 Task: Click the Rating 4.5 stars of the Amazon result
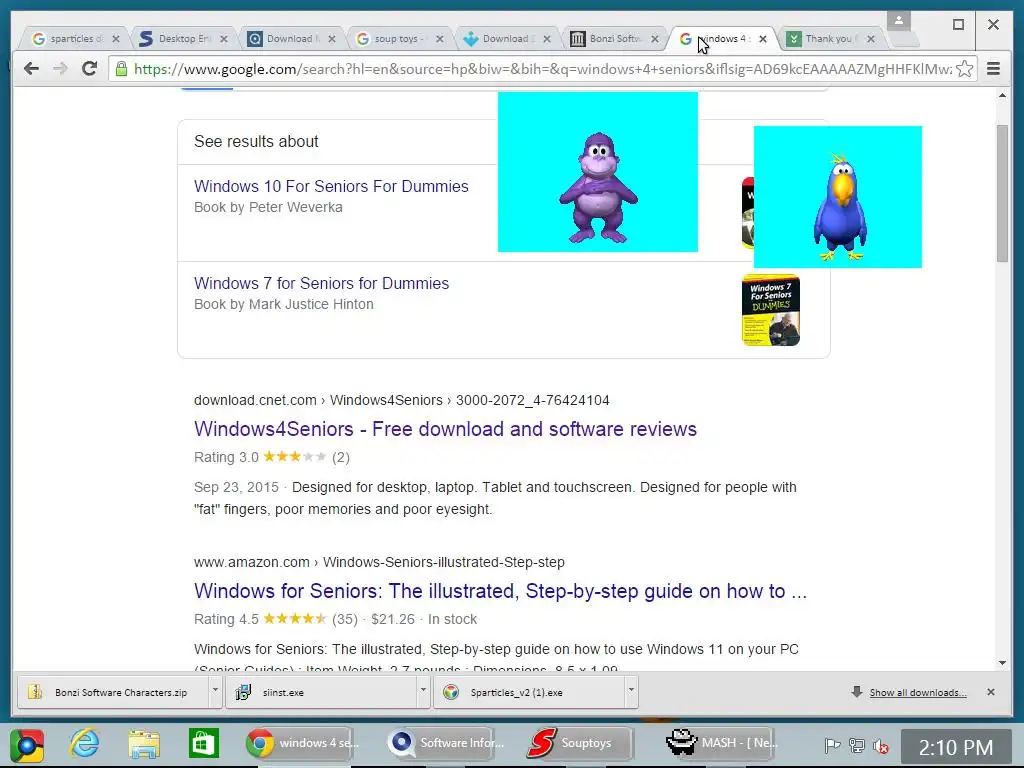coord(295,619)
